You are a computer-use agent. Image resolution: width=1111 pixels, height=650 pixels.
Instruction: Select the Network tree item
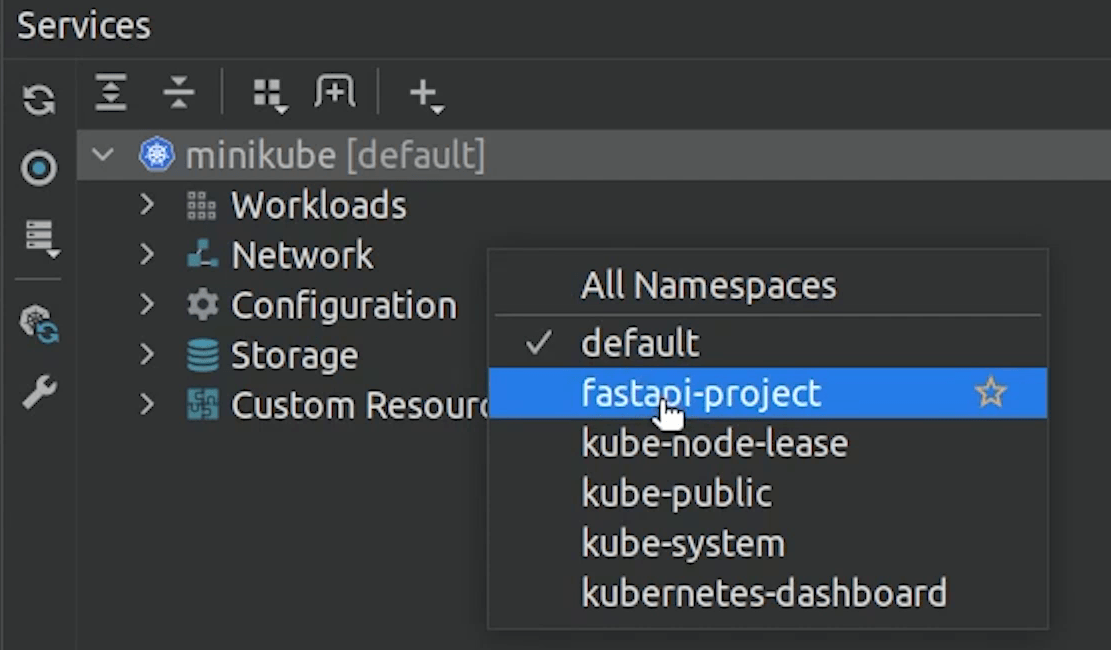[302, 254]
